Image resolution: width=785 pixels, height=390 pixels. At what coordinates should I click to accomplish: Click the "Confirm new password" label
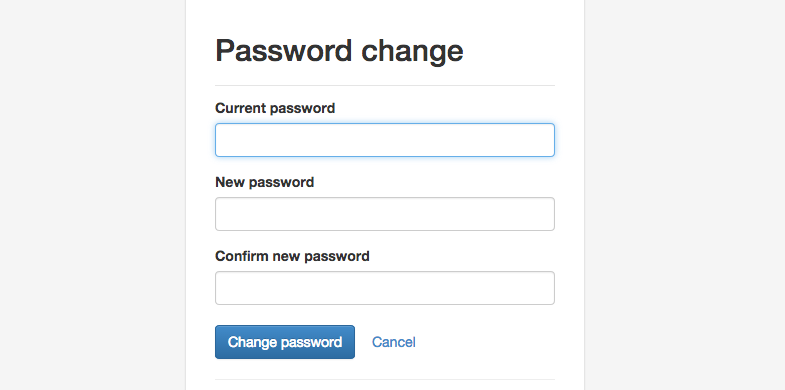(x=292, y=256)
